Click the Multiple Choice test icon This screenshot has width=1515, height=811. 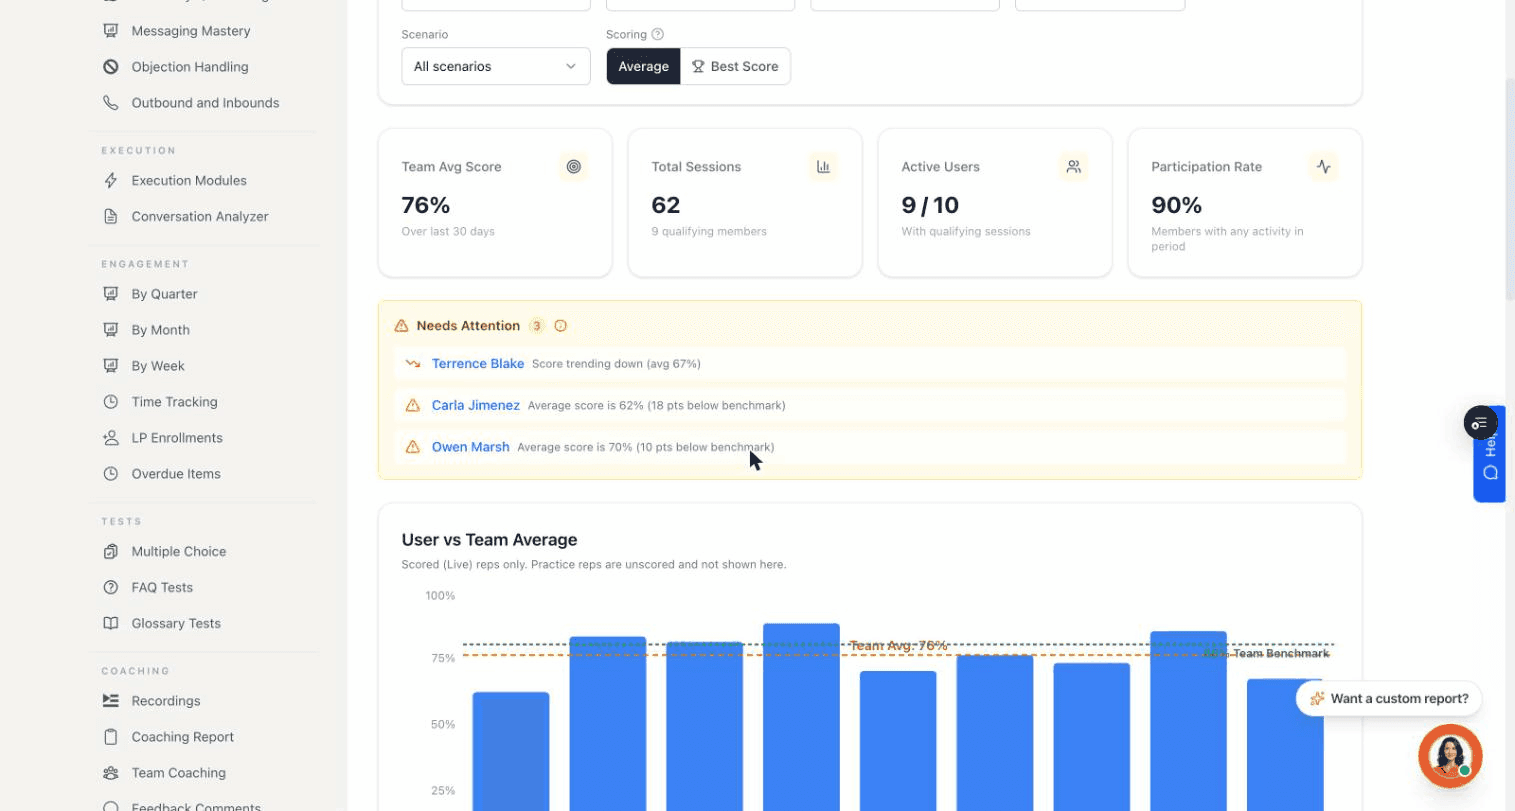111,552
